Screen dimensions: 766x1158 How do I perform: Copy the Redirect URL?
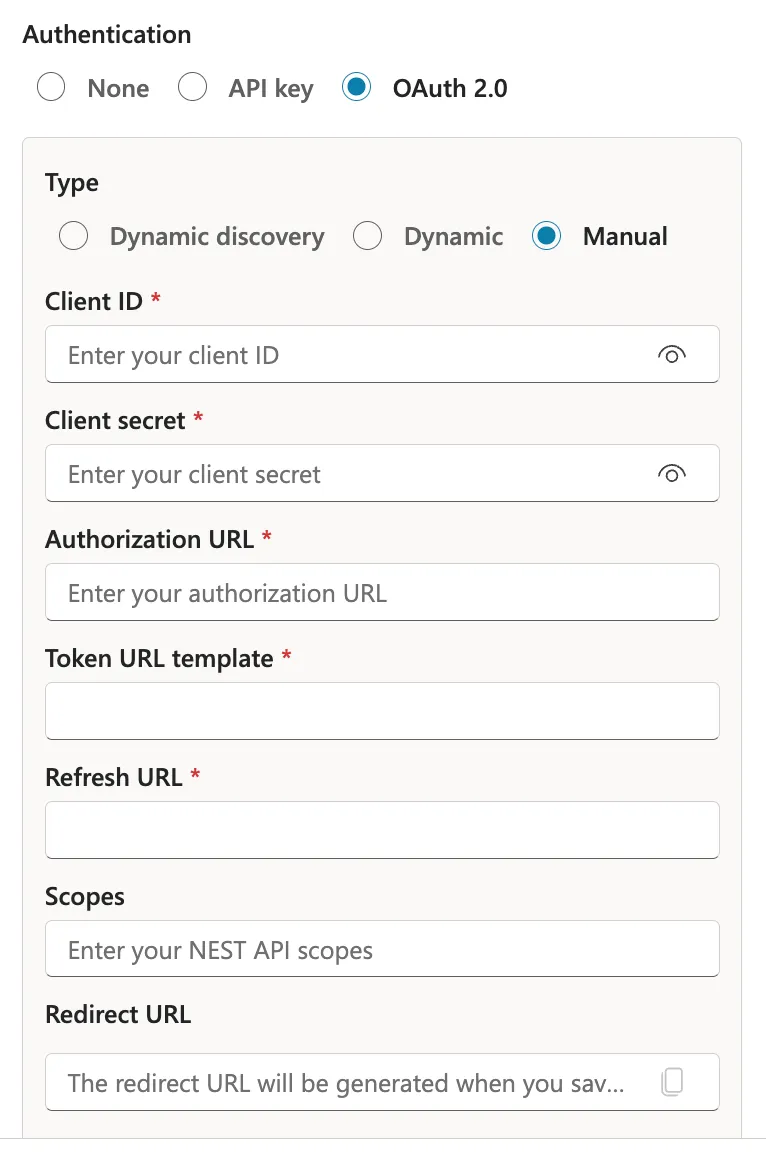(672, 1082)
